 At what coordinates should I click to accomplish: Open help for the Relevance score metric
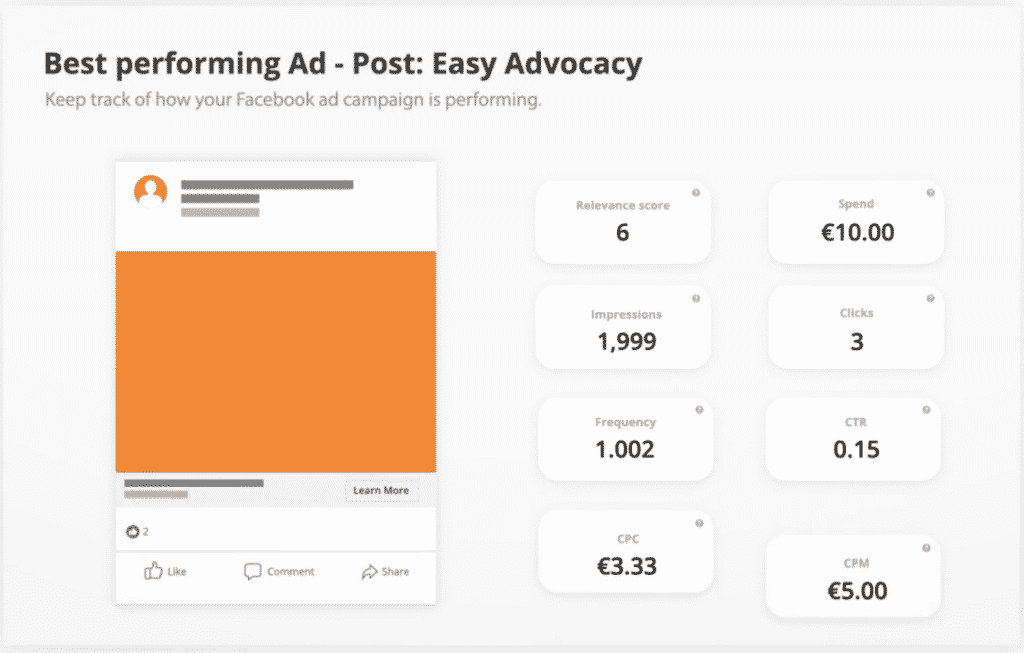click(698, 189)
